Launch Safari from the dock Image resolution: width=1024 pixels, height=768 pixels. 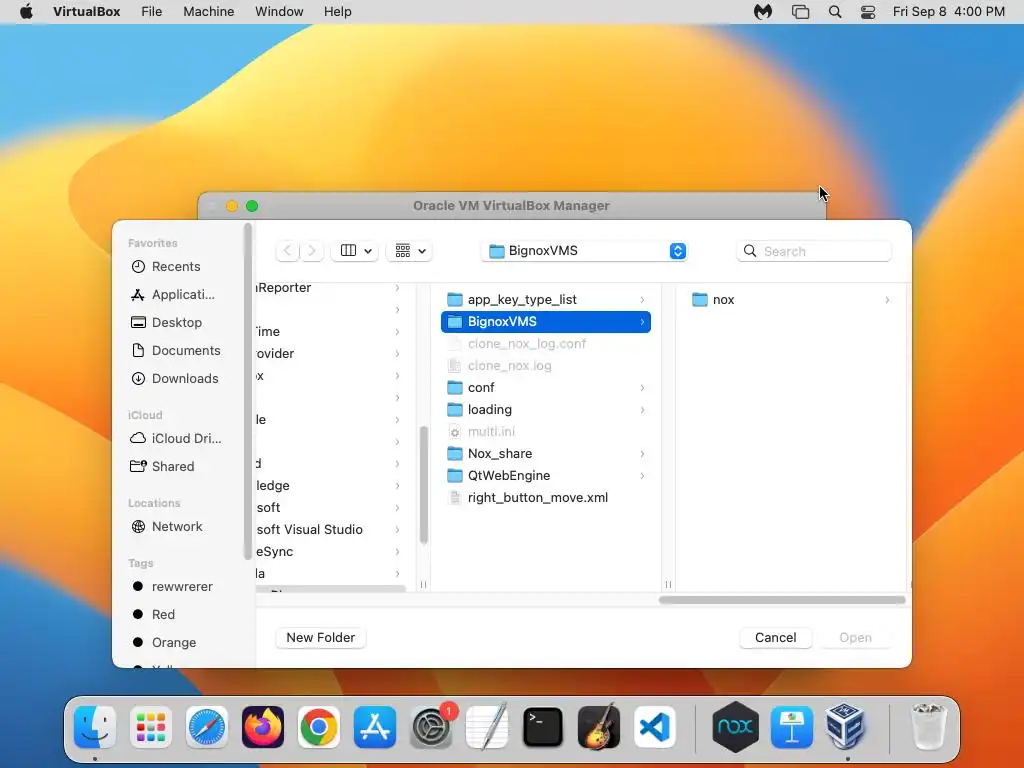[207, 727]
